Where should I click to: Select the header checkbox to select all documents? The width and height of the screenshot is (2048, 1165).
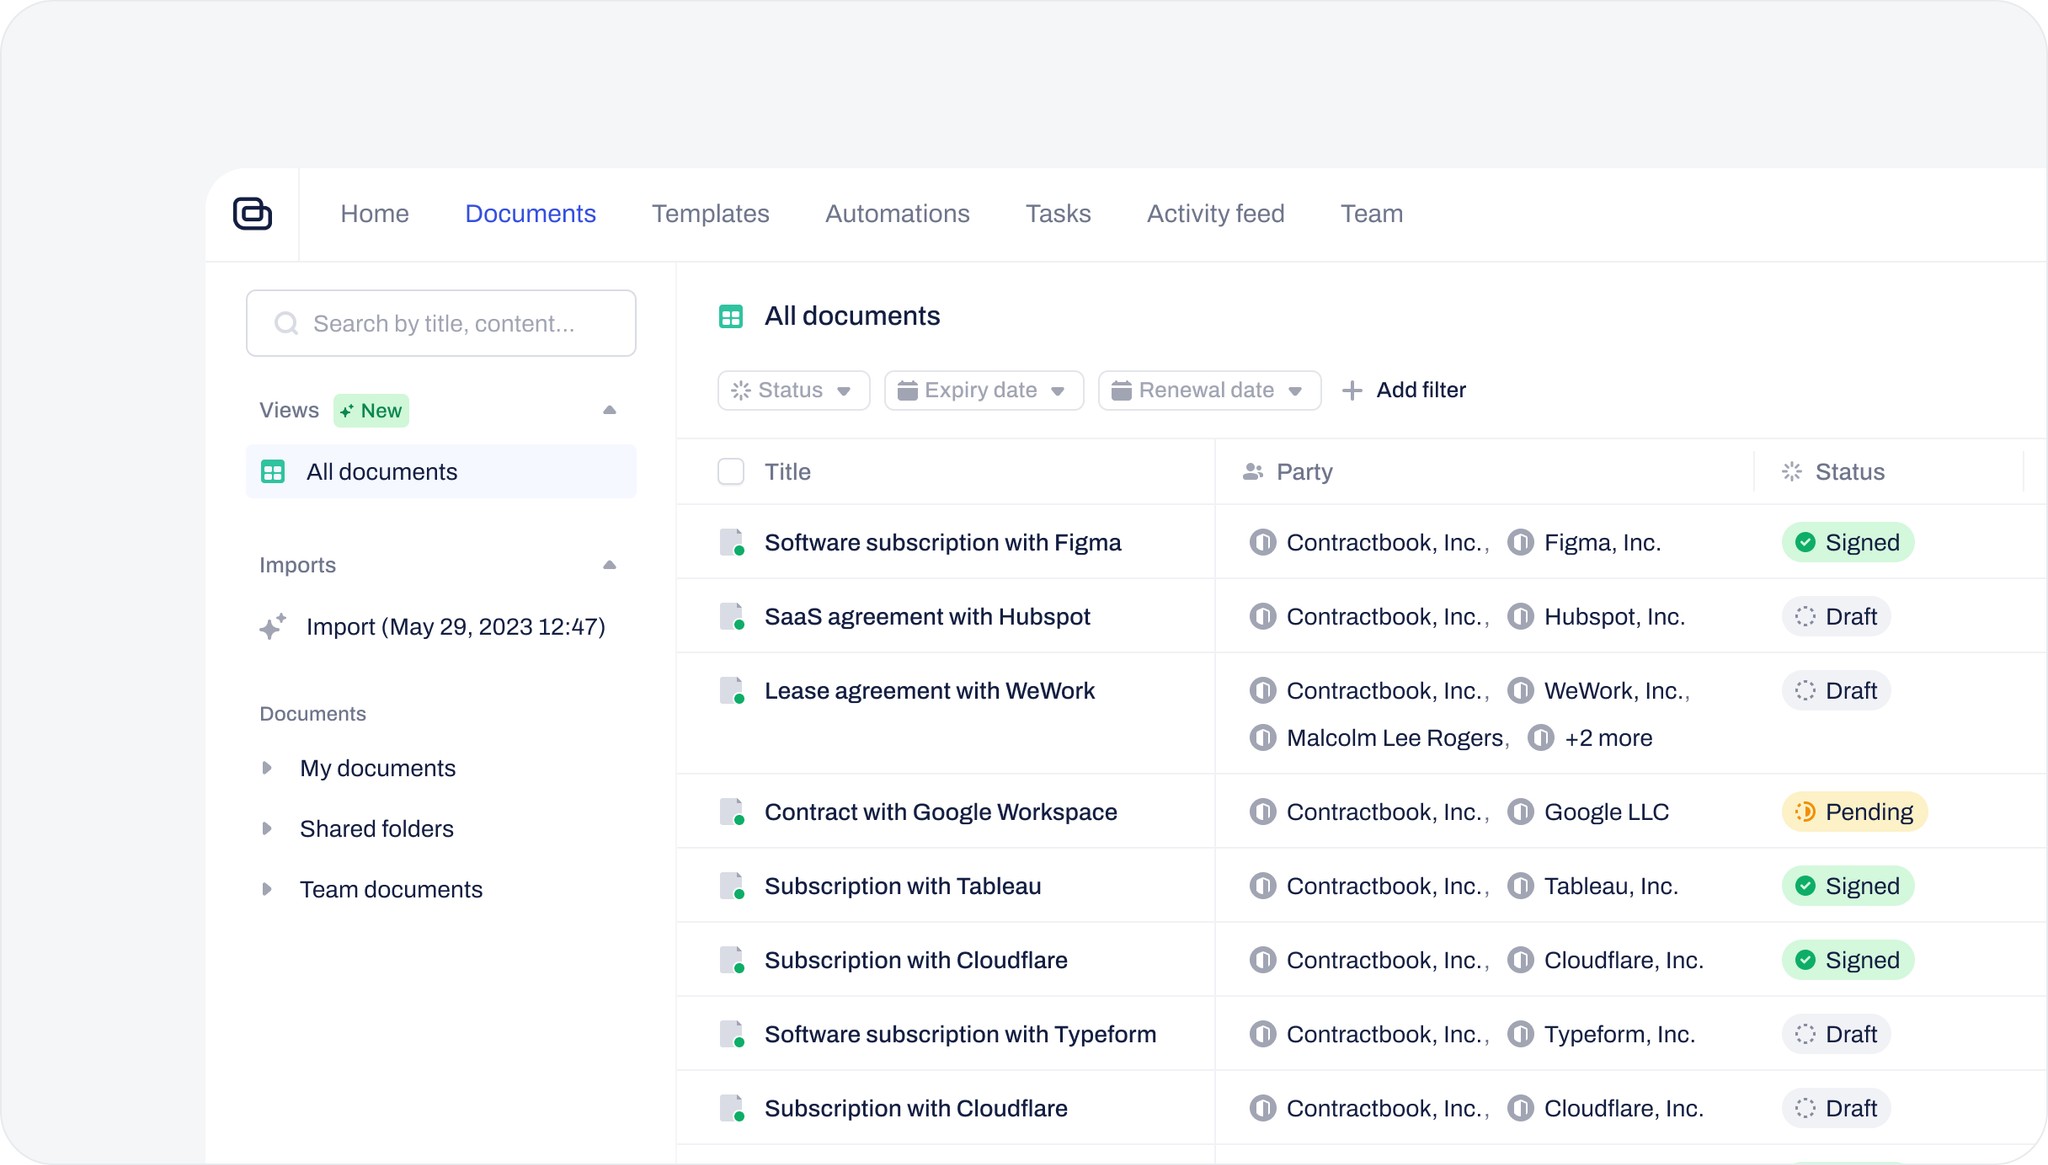731,471
